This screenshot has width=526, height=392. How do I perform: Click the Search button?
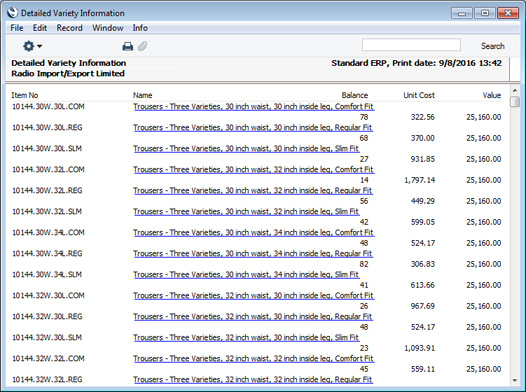(x=492, y=46)
